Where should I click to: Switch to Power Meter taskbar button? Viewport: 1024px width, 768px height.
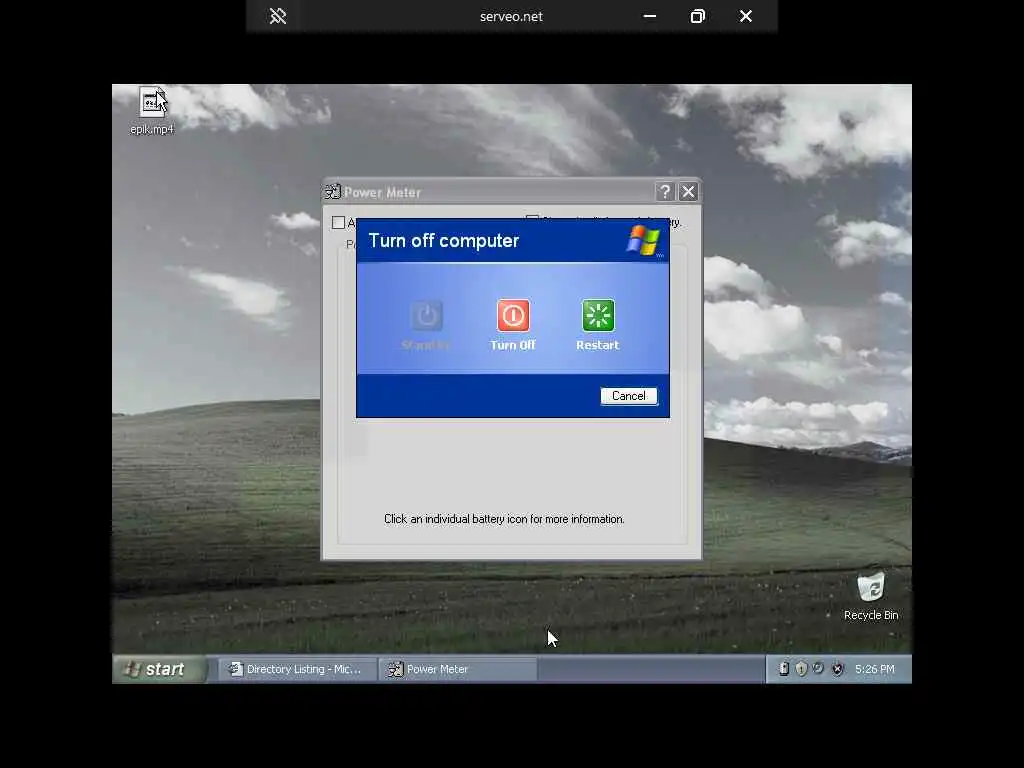458,669
